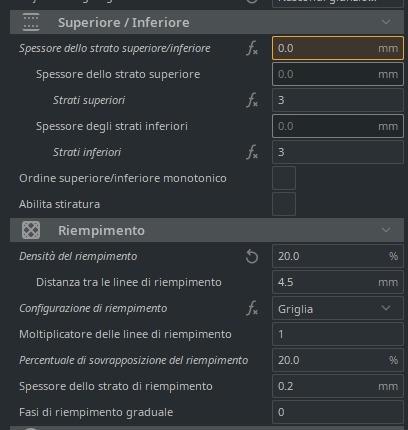
Task: Click the Percentuale di sovrapposizione del riempimento label
Action: click(133, 360)
